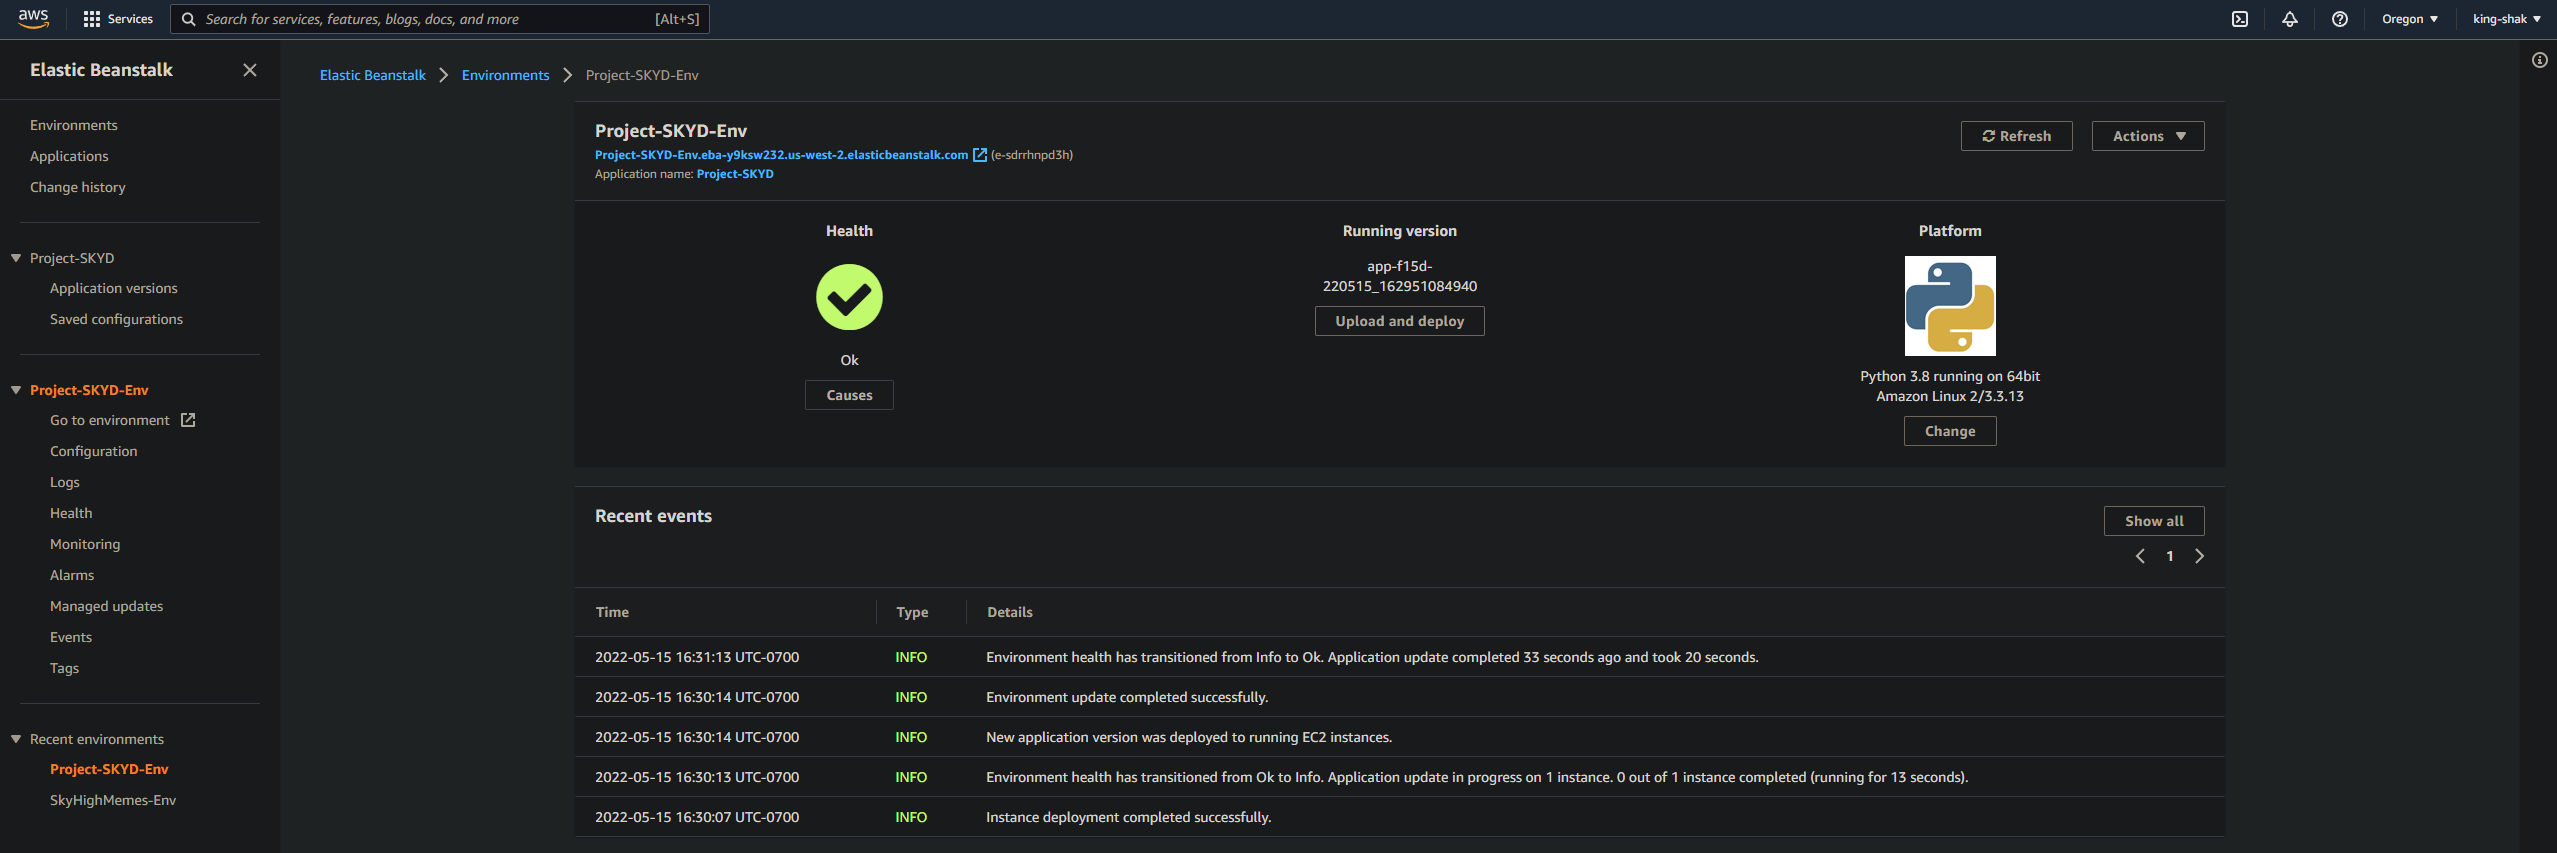Viewport: 2557px width, 853px height.
Task: Click the external link icon beside environment URL
Action: pyautogui.click(x=980, y=155)
